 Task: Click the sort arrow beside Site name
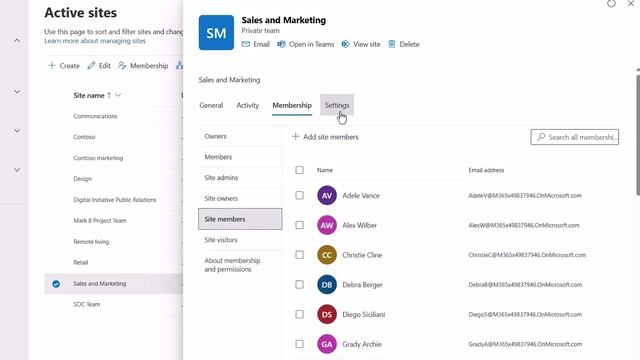point(109,95)
